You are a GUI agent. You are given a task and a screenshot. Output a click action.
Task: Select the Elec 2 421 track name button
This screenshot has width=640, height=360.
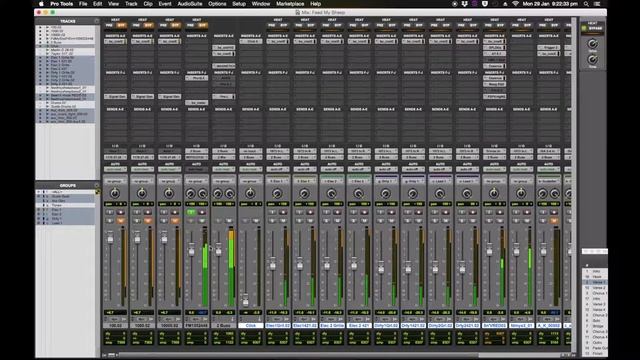[358, 326]
